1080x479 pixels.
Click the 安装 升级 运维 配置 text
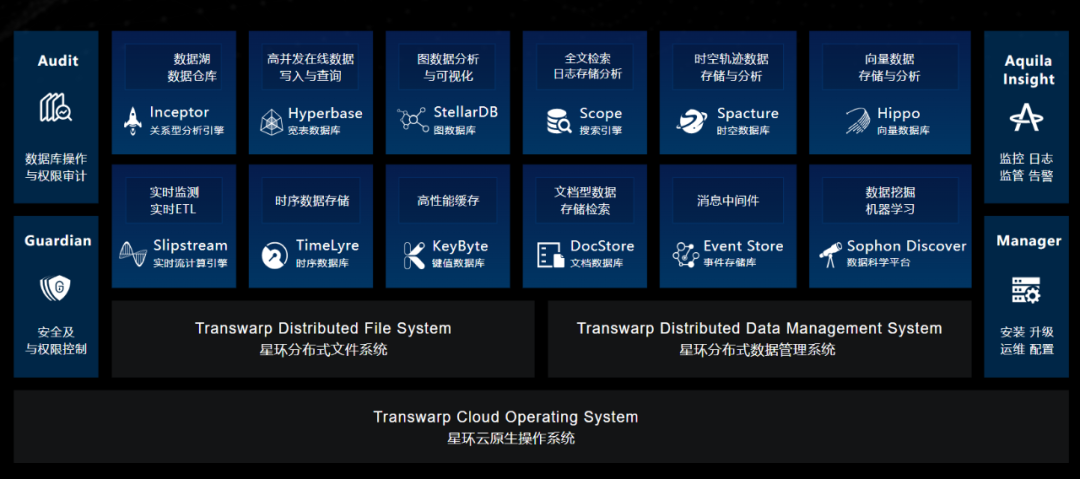1026,340
